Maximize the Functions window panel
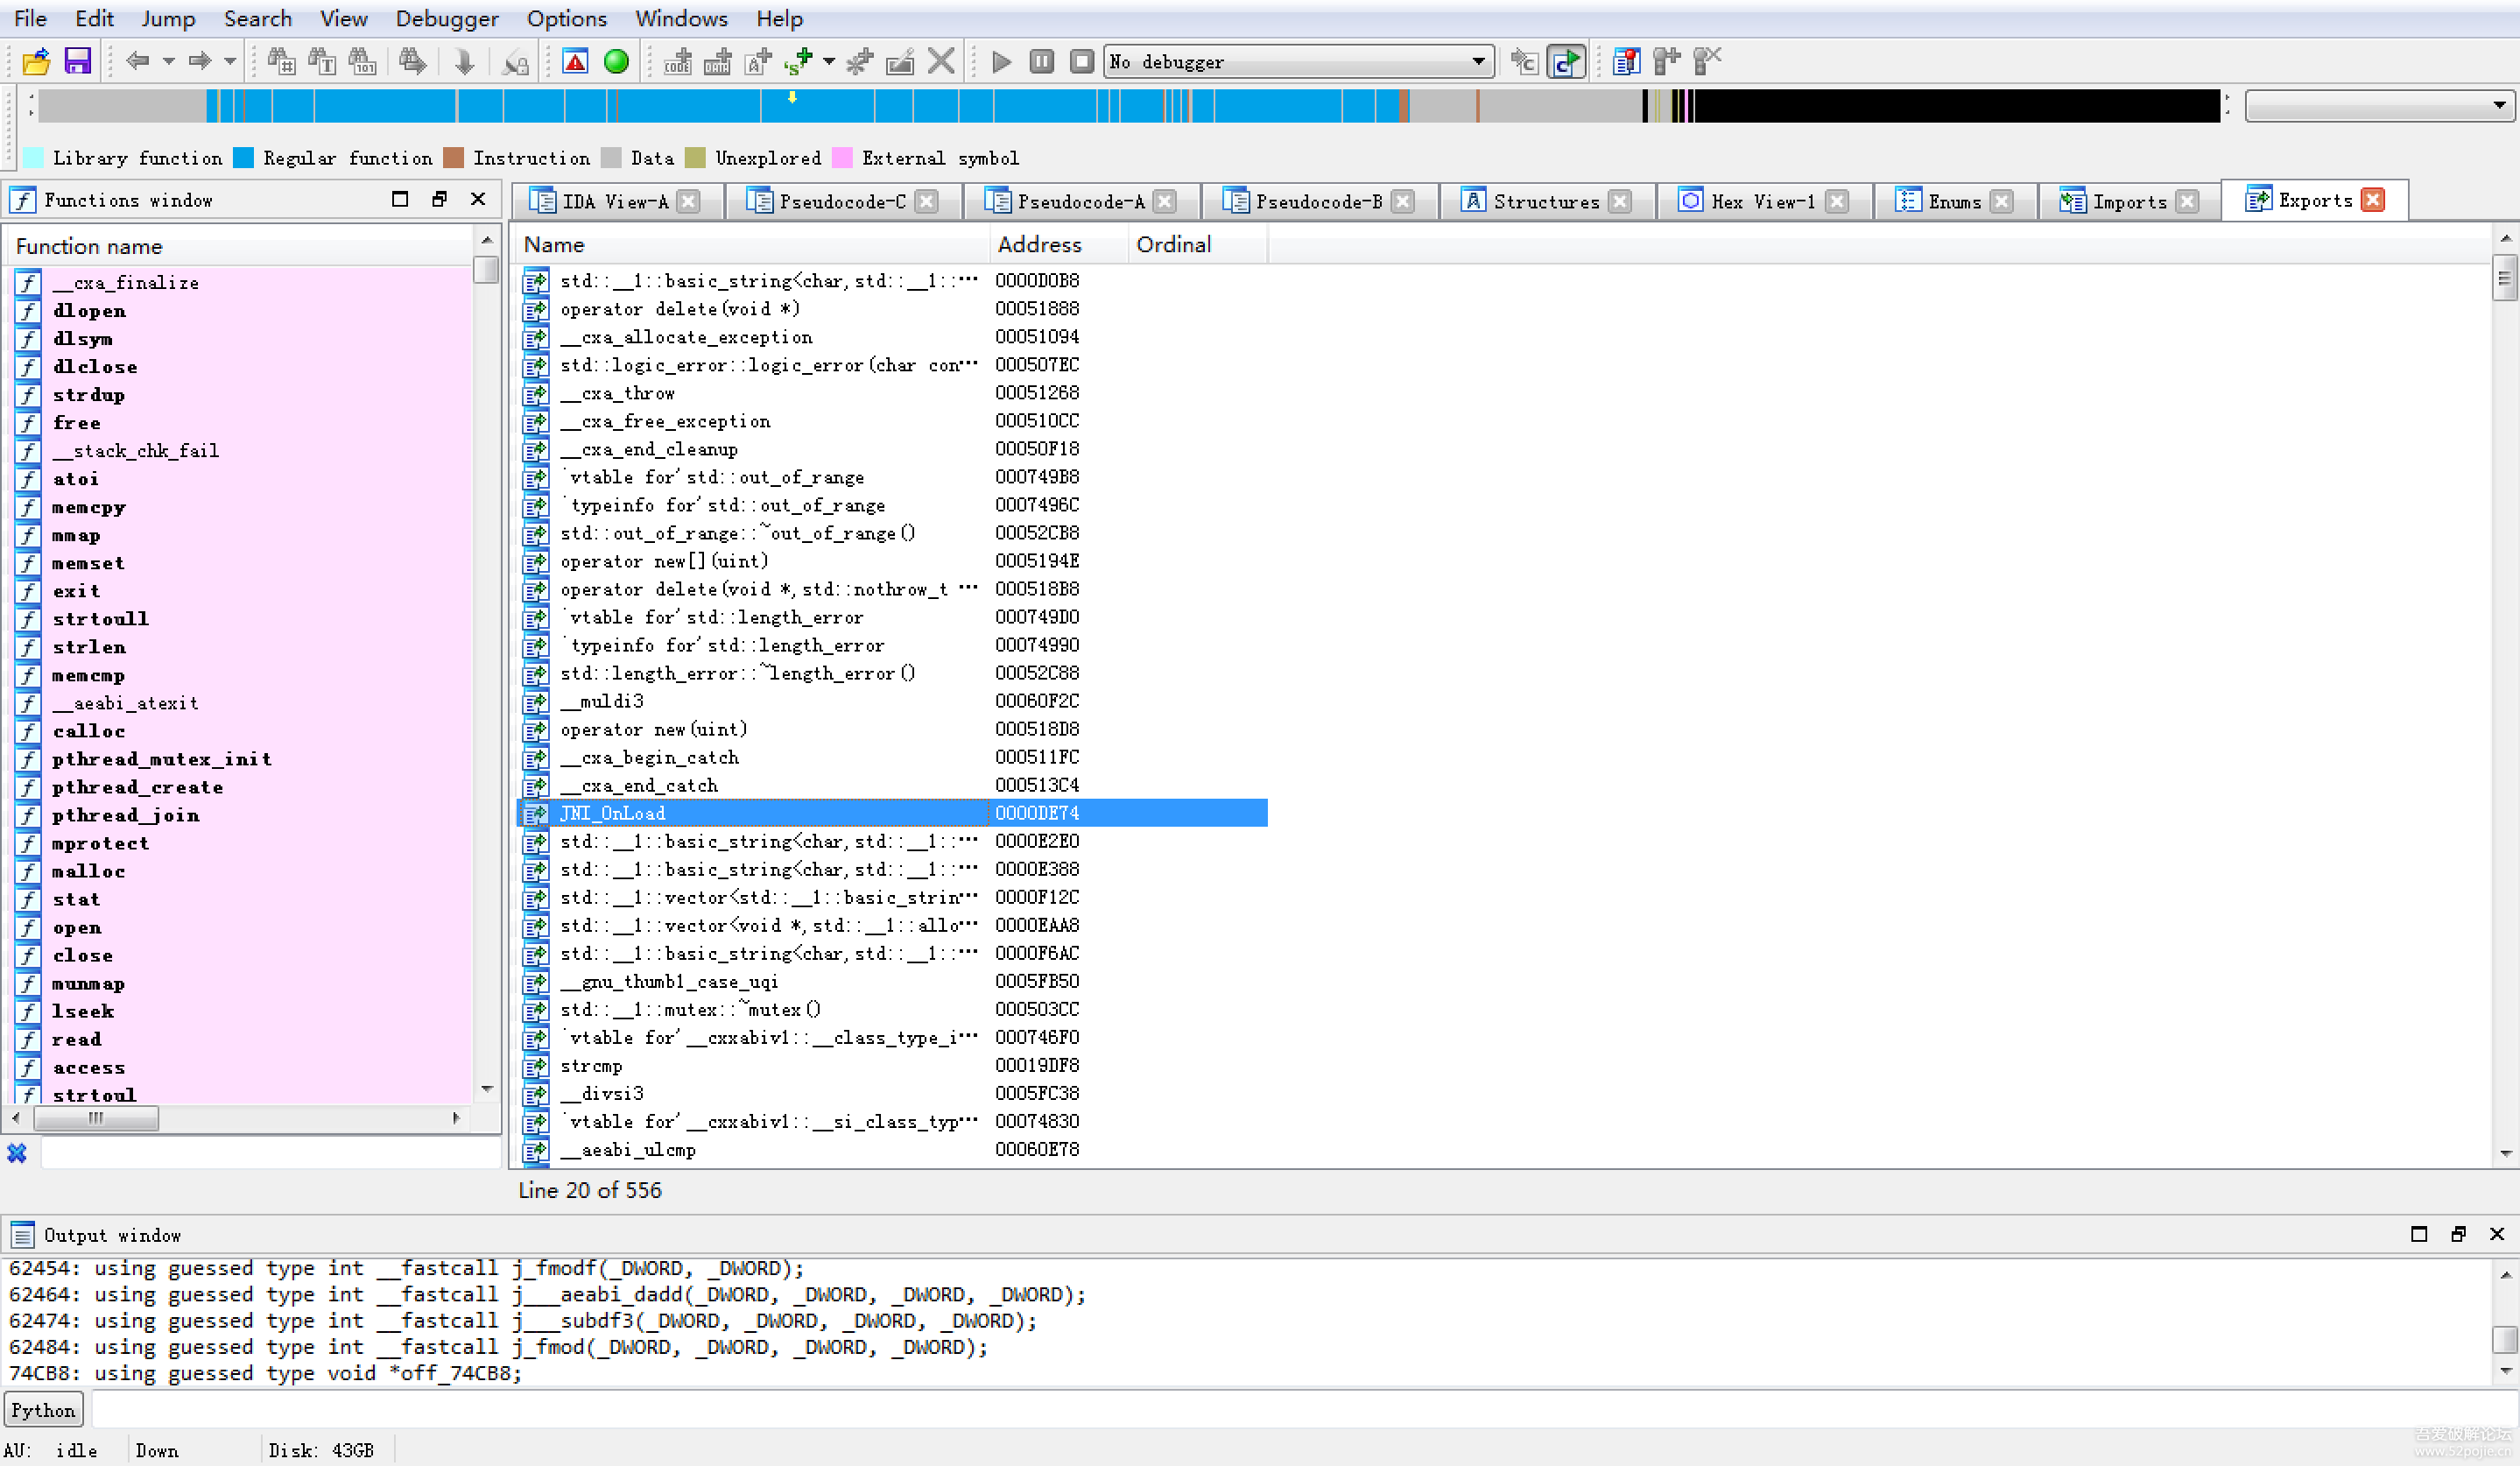Screen dimensions: 2520x1466 click(400, 199)
